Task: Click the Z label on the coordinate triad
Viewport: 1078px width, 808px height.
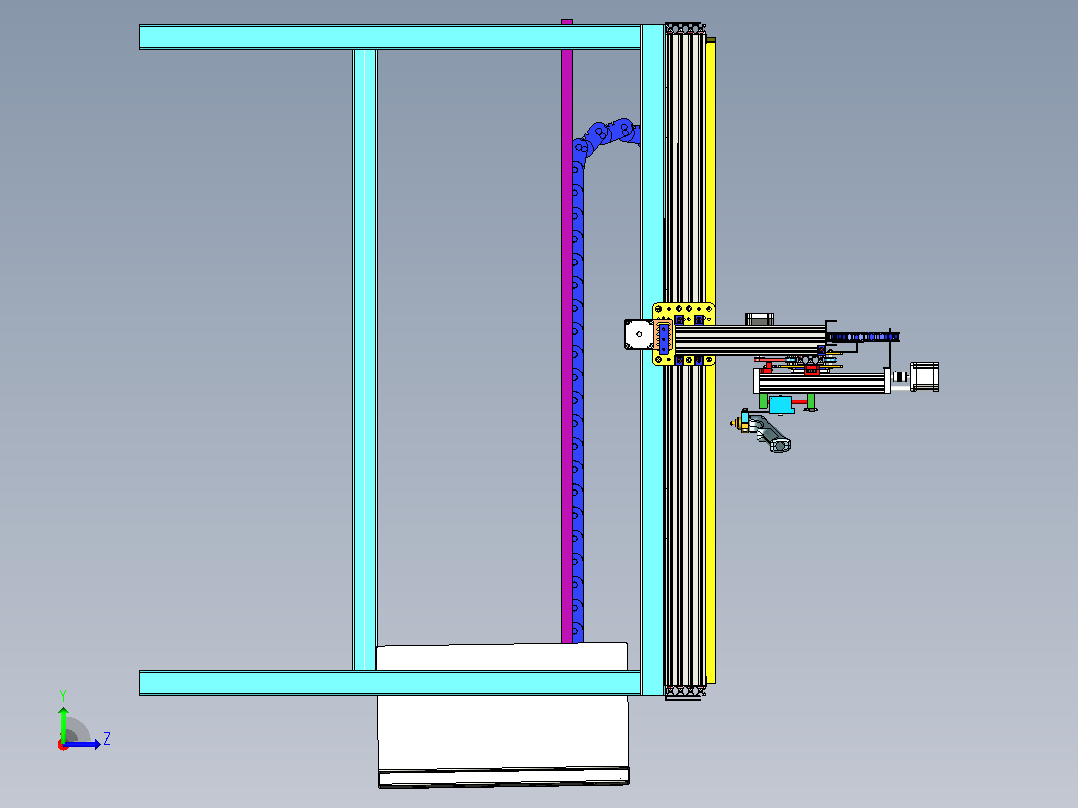Action: coord(107,739)
